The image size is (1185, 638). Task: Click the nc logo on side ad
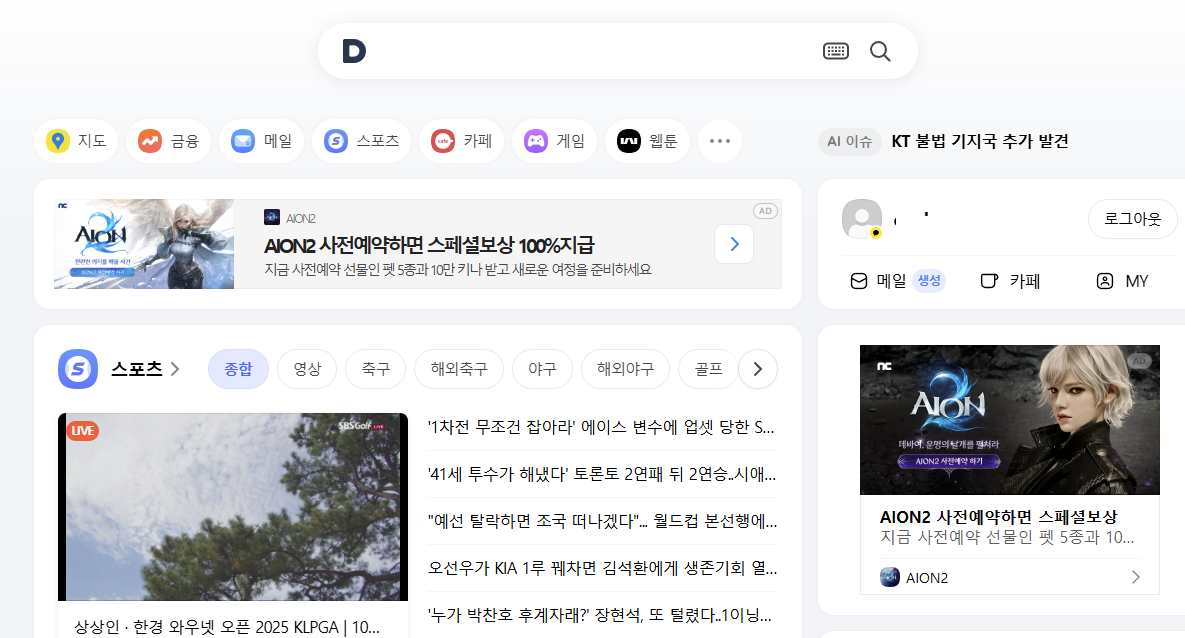point(884,367)
